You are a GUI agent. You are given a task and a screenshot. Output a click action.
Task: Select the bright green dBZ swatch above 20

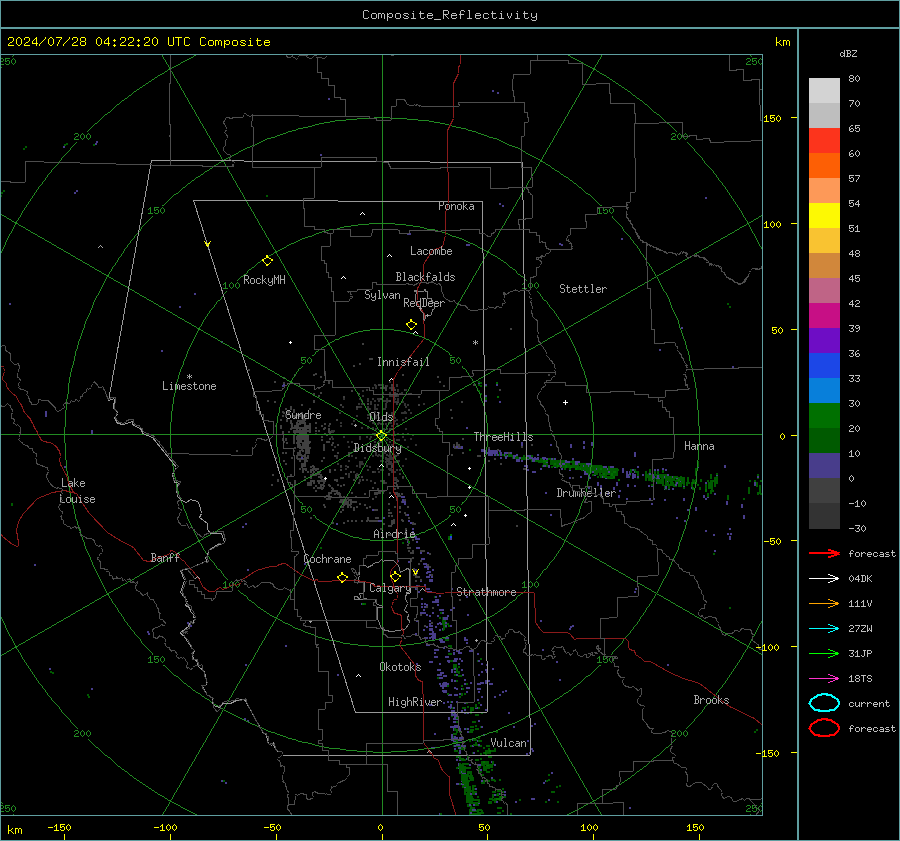pyautogui.click(x=824, y=416)
